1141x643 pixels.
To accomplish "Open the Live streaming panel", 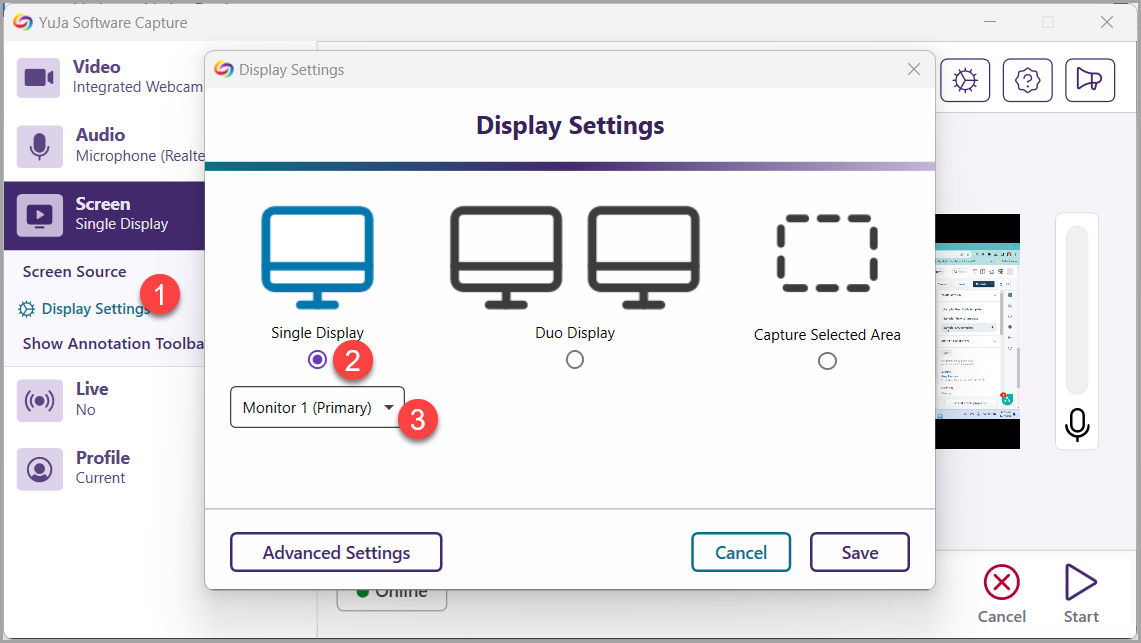I will coord(106,399).
